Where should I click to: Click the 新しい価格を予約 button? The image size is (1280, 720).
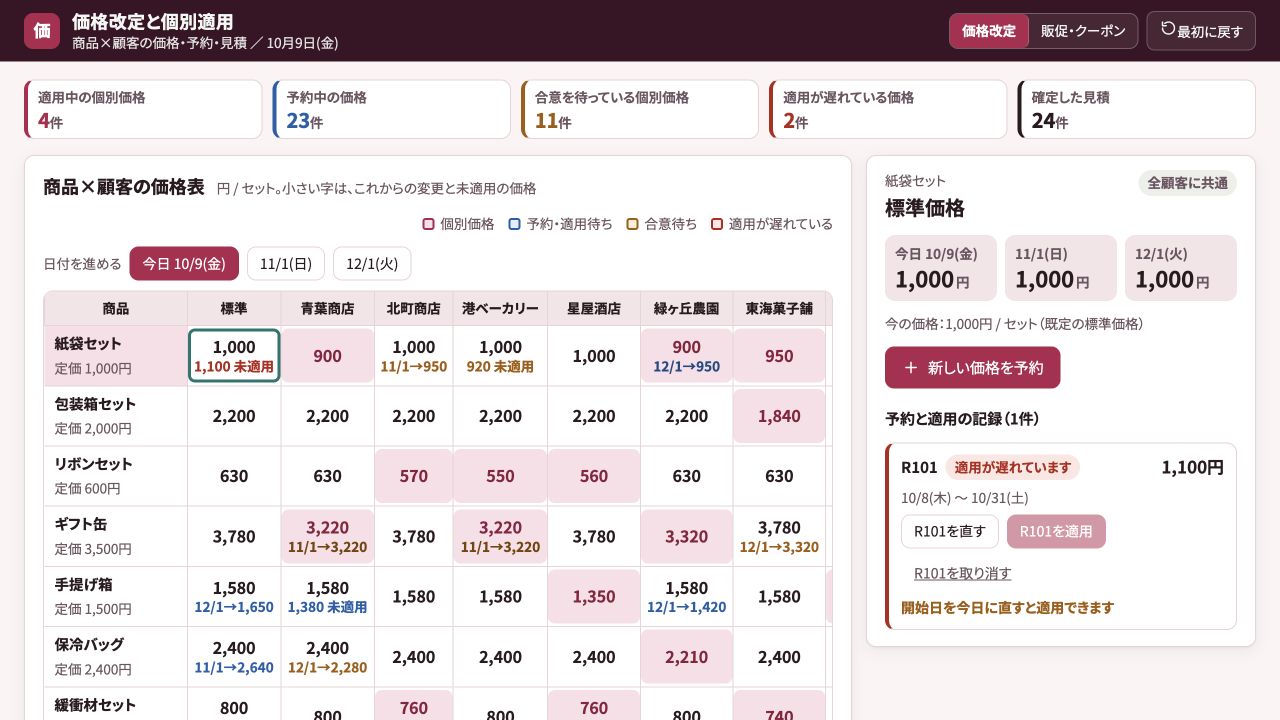972,368
